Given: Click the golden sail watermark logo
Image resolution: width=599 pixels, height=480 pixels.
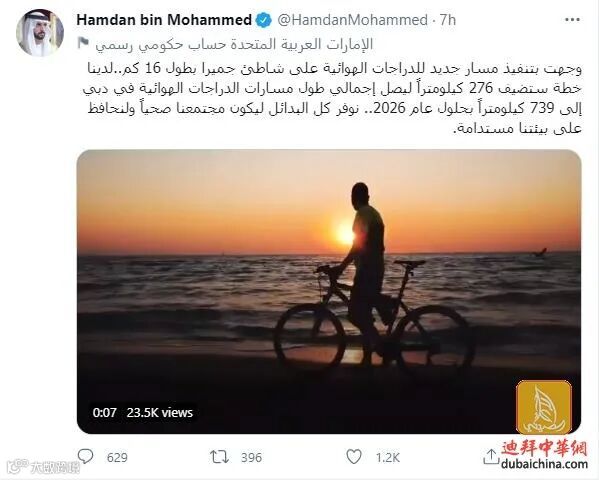Looking at the screenshot, I should (x=544, y=407).
